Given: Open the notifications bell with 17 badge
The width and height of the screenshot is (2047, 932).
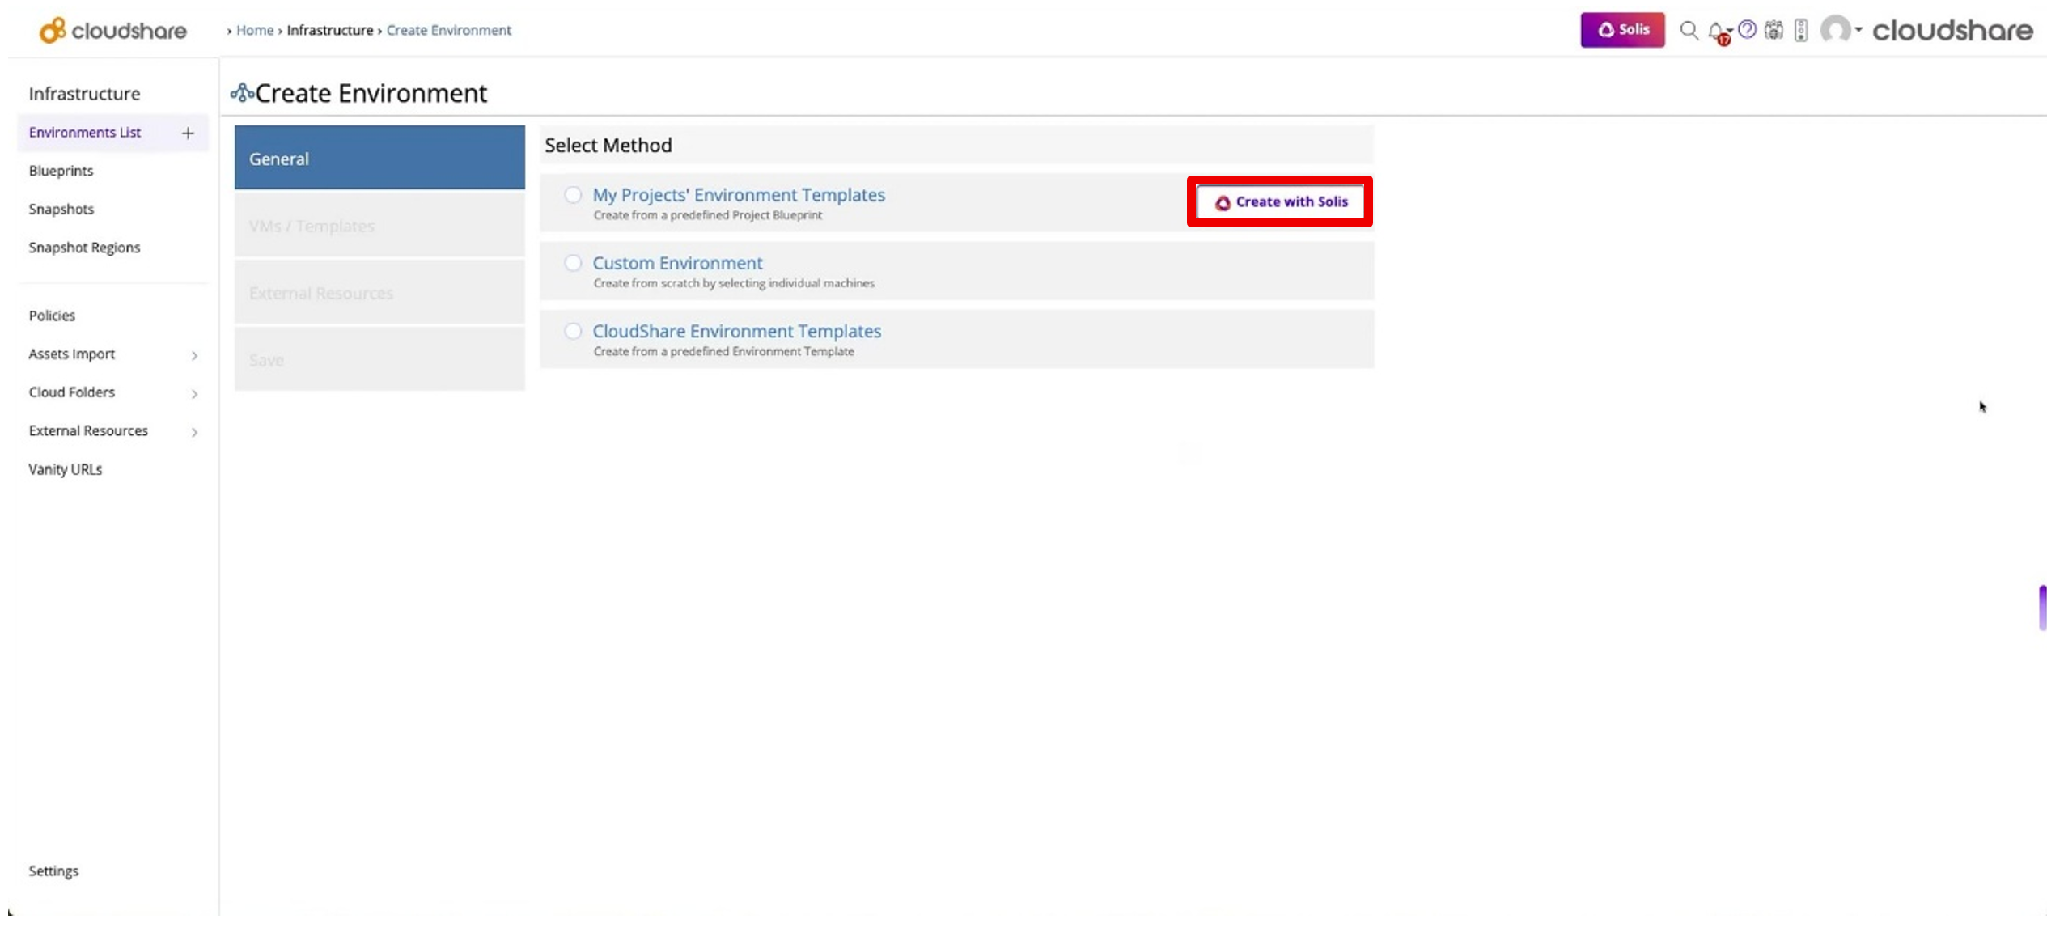Looking at the screenshot, I should (1719, 32).
